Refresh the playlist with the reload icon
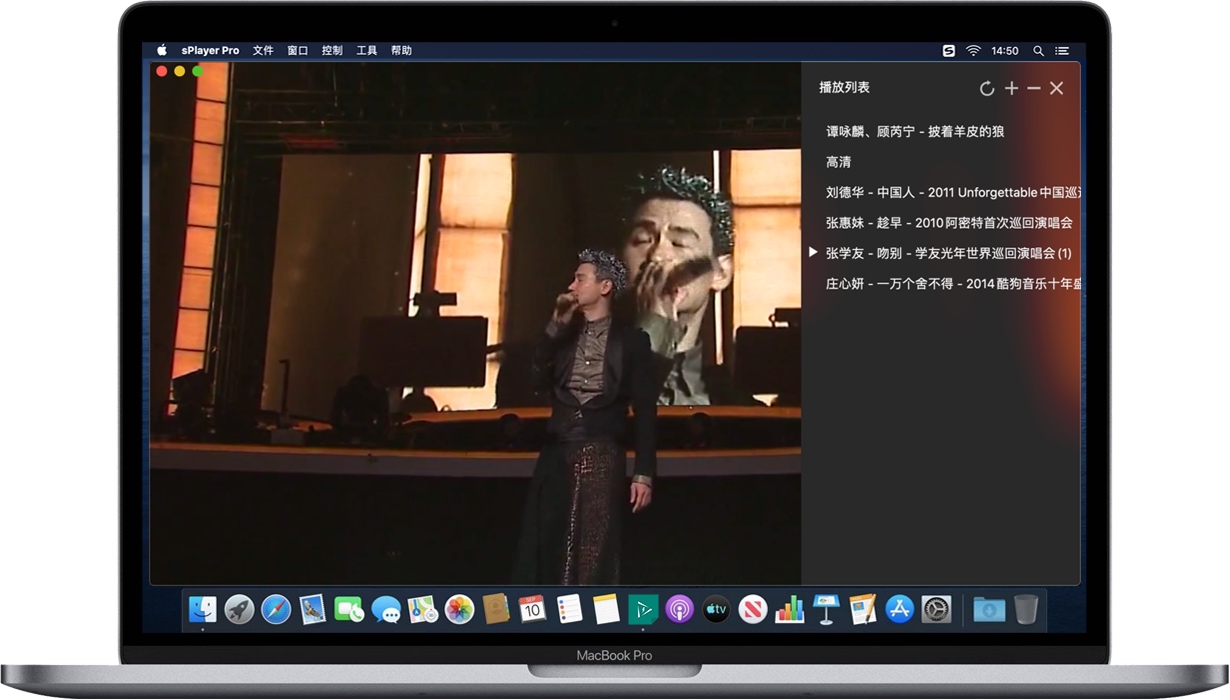The image size is (1230, 700). pos(986,89)
